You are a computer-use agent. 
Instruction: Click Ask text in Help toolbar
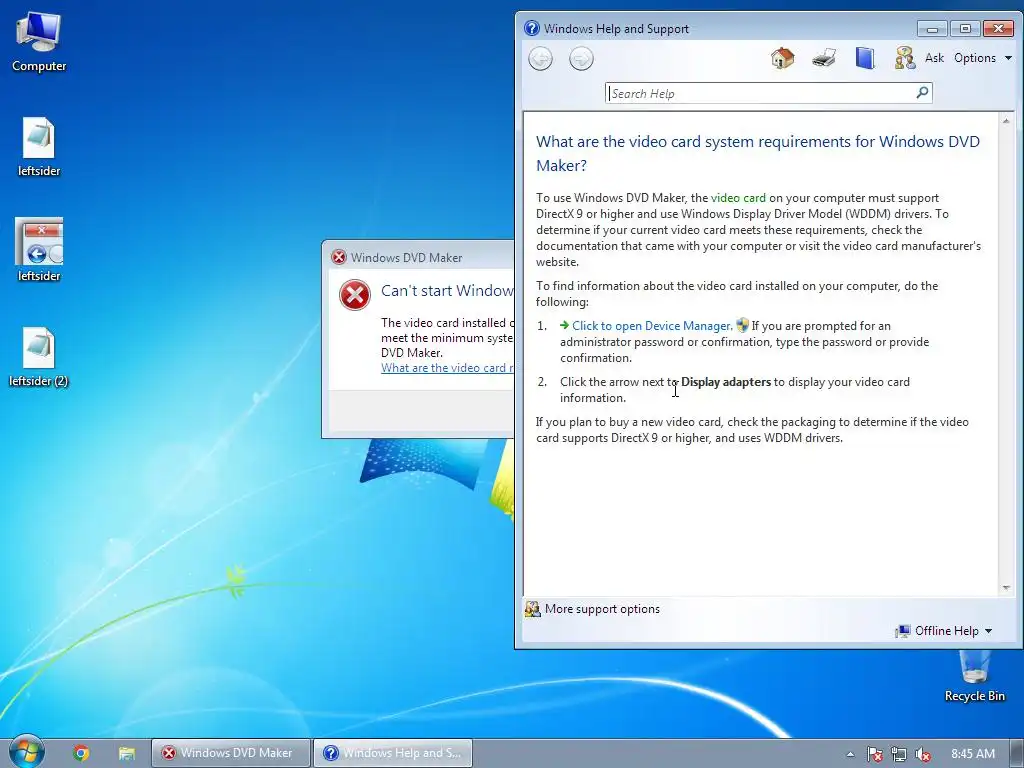pos(934,58)
